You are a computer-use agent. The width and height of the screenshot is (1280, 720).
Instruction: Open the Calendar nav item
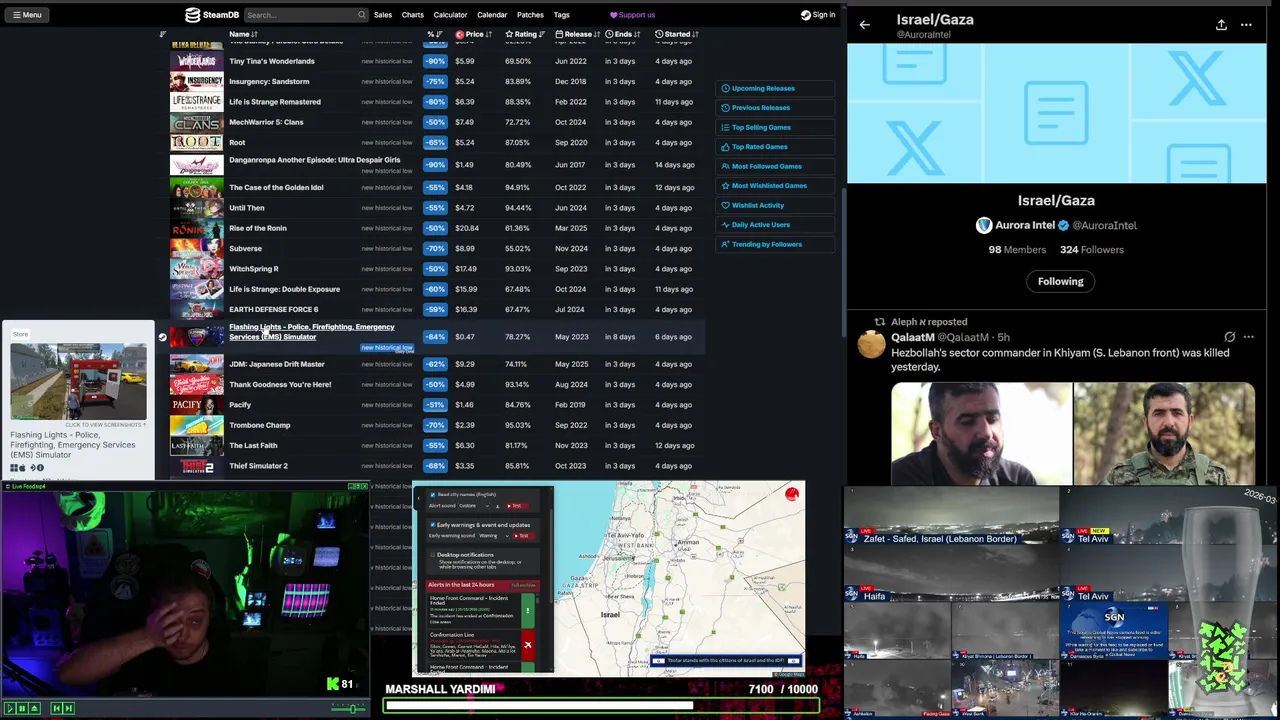tap(492, 15)
